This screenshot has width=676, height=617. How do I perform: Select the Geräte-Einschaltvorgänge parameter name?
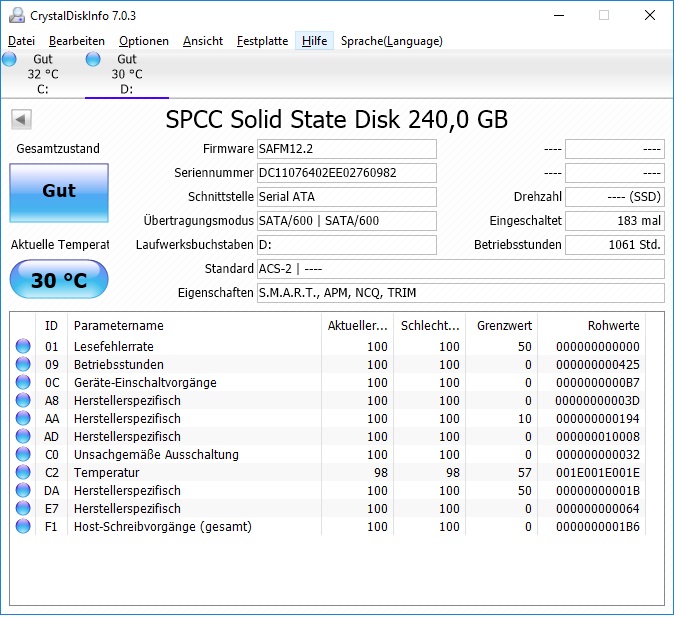145,383
